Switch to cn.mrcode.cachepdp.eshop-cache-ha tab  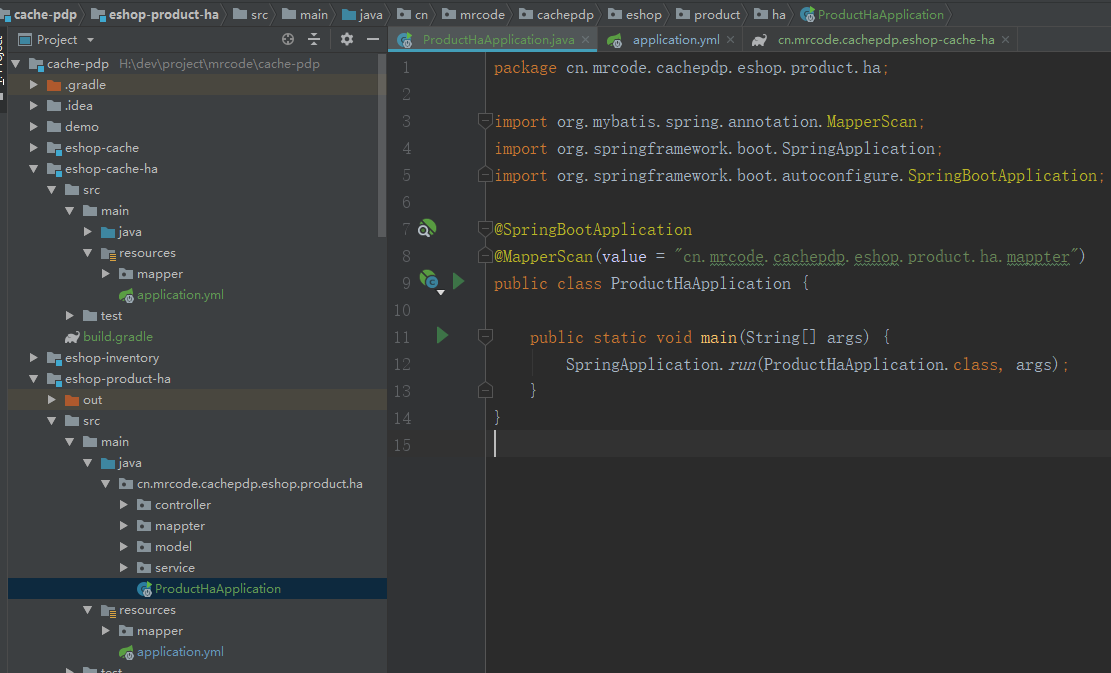(x=885, y=40)
